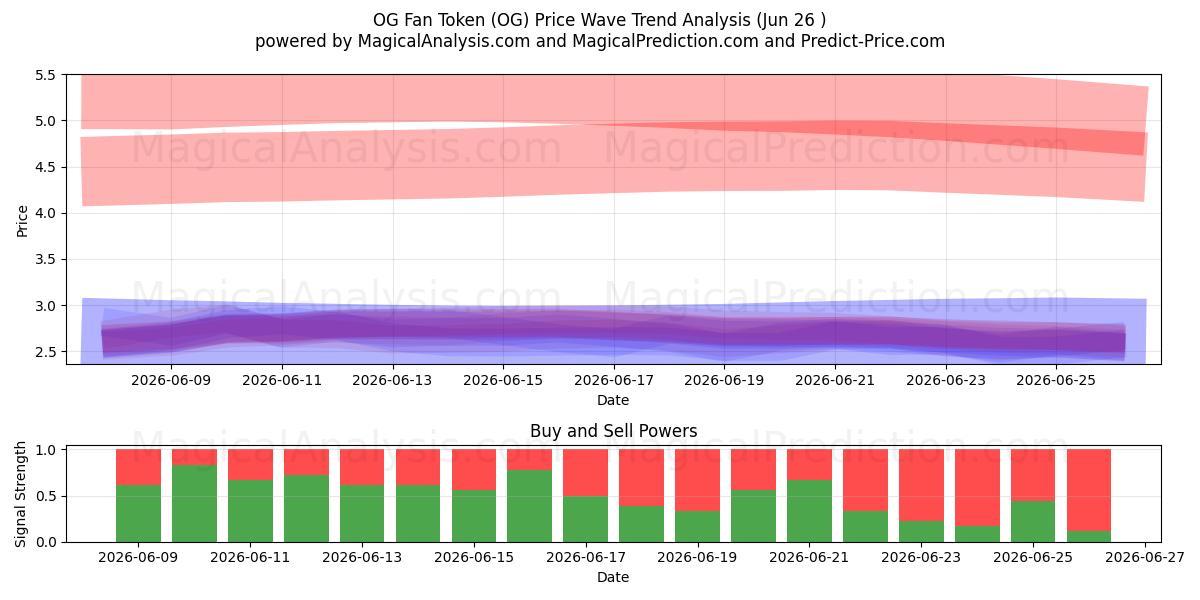1200x600 pixels.
Task: Click 2026-06-09 under the price wave chart
Action: point(171,380)
